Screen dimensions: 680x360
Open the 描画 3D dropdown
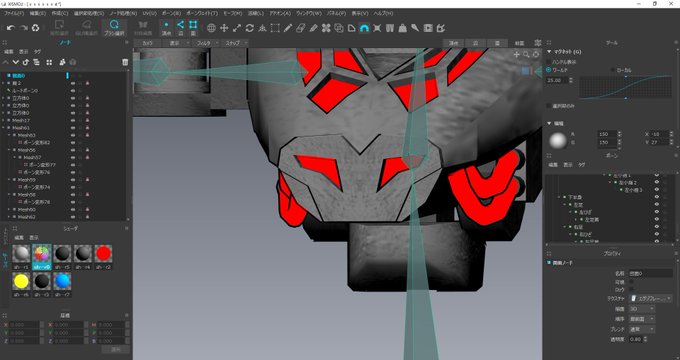click(x=642, y=309)
